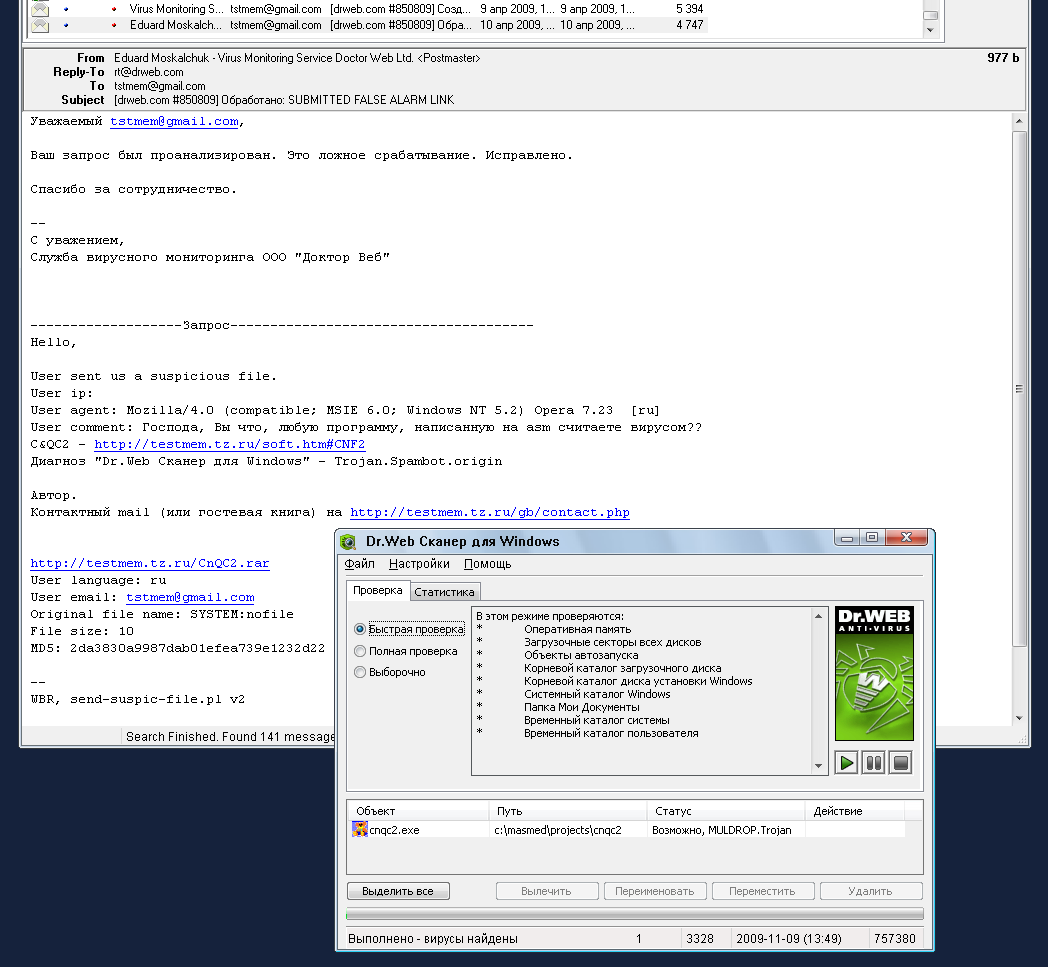This screenshot has width=1048, height=967.
Task: Open the Настройки menu
Action: (x=419, y=563)
